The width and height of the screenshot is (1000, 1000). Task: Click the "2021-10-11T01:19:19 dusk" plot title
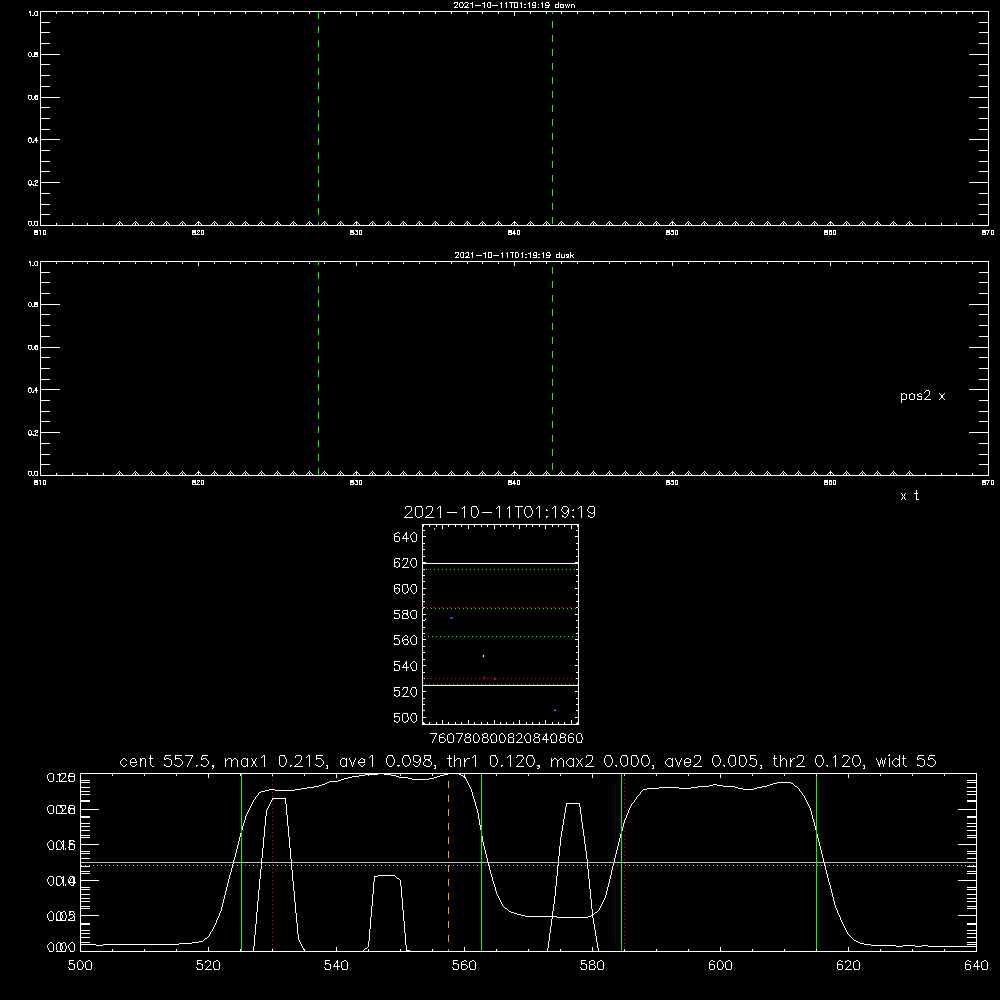click(x=514, y=255)
